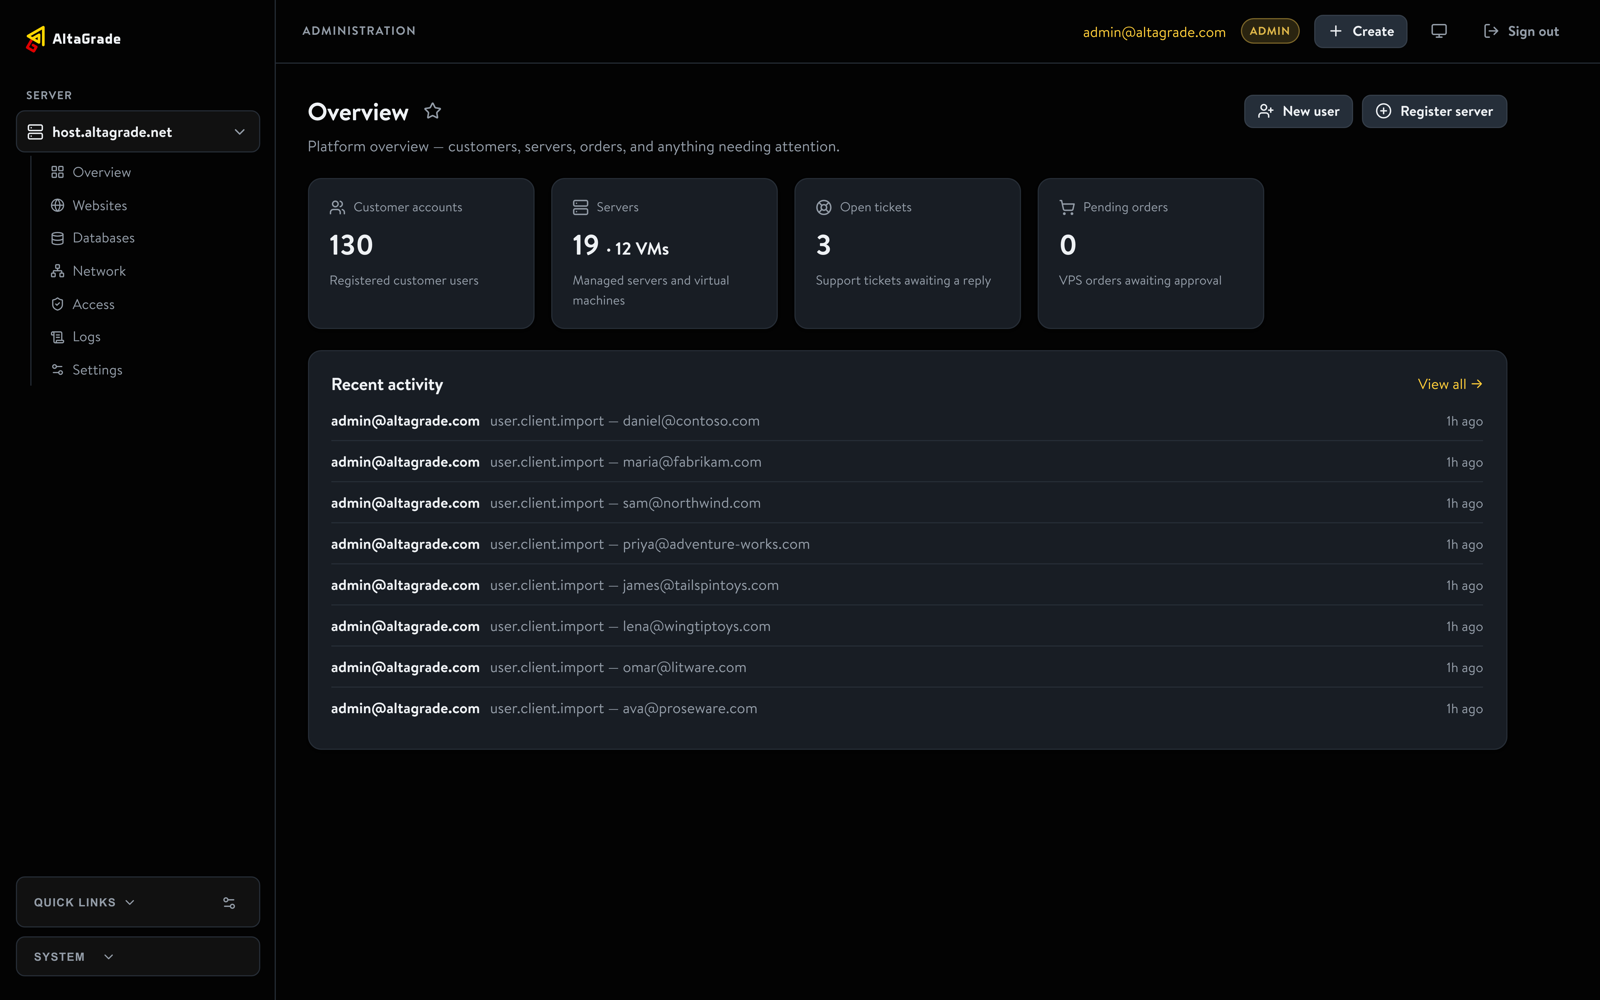Click the Customer accounts people icon
Image resolution: width=1600 pixels, height=1000 pixels.
tap(337, 207)
